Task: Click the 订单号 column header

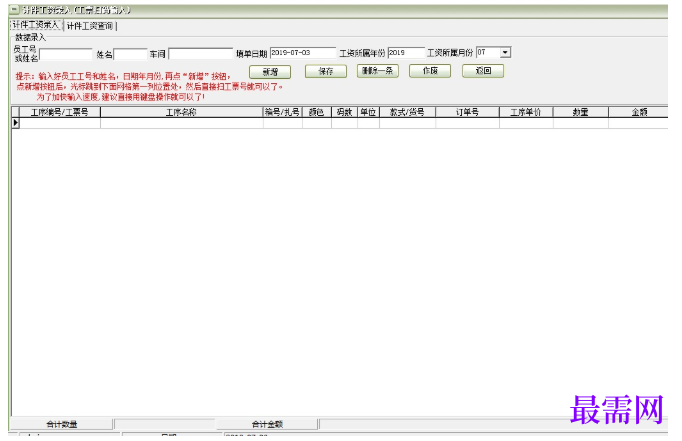Action: click(x=468, y=112)
